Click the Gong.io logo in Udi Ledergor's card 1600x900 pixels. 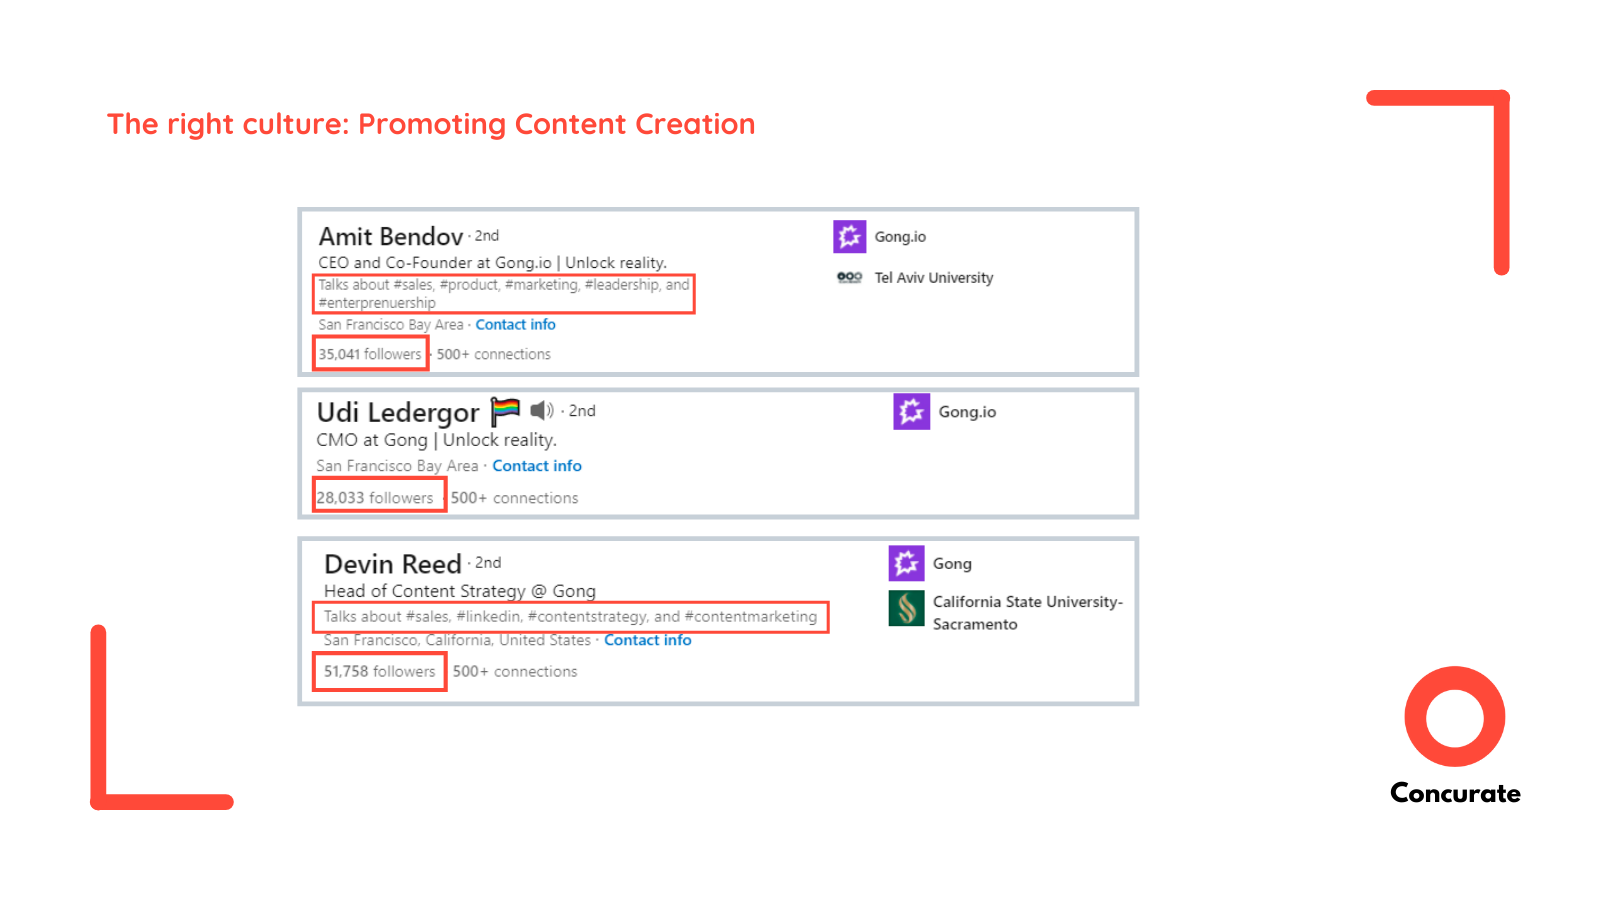[x=911, y=411]
